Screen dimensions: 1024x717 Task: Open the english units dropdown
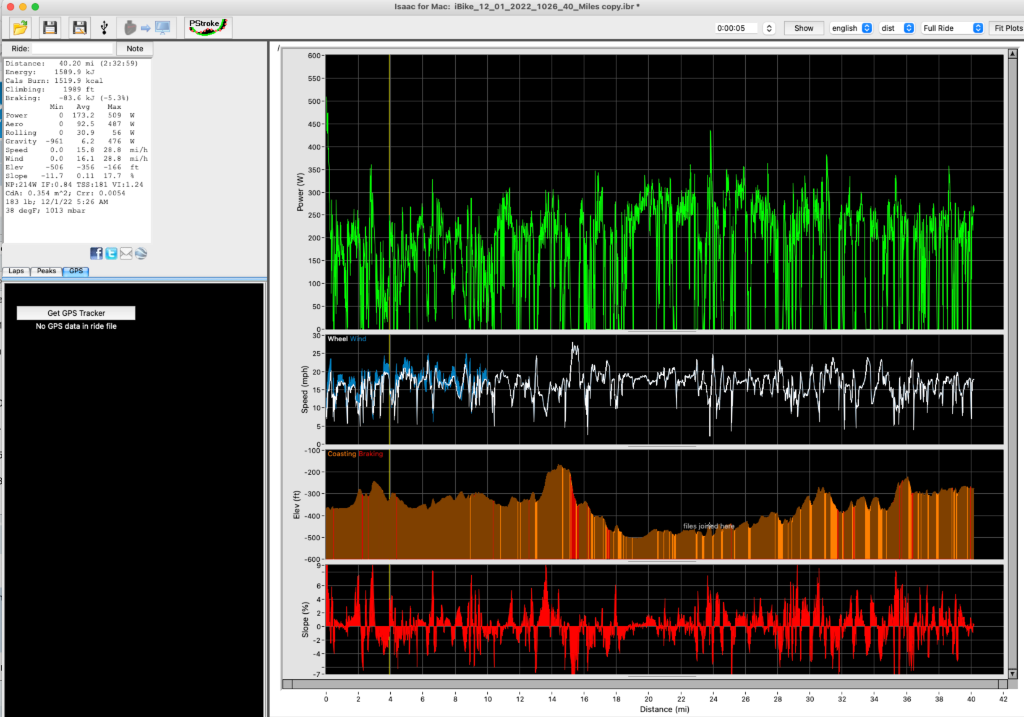(852, 27)
